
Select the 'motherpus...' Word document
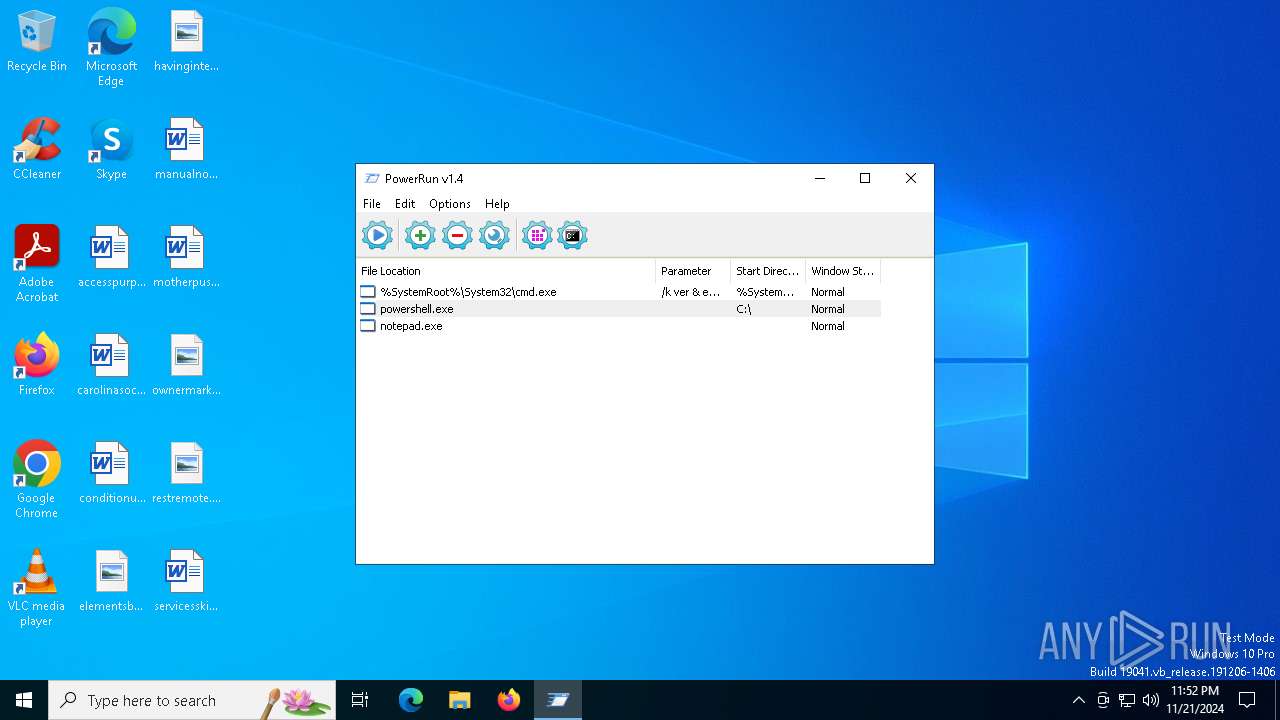186,257
